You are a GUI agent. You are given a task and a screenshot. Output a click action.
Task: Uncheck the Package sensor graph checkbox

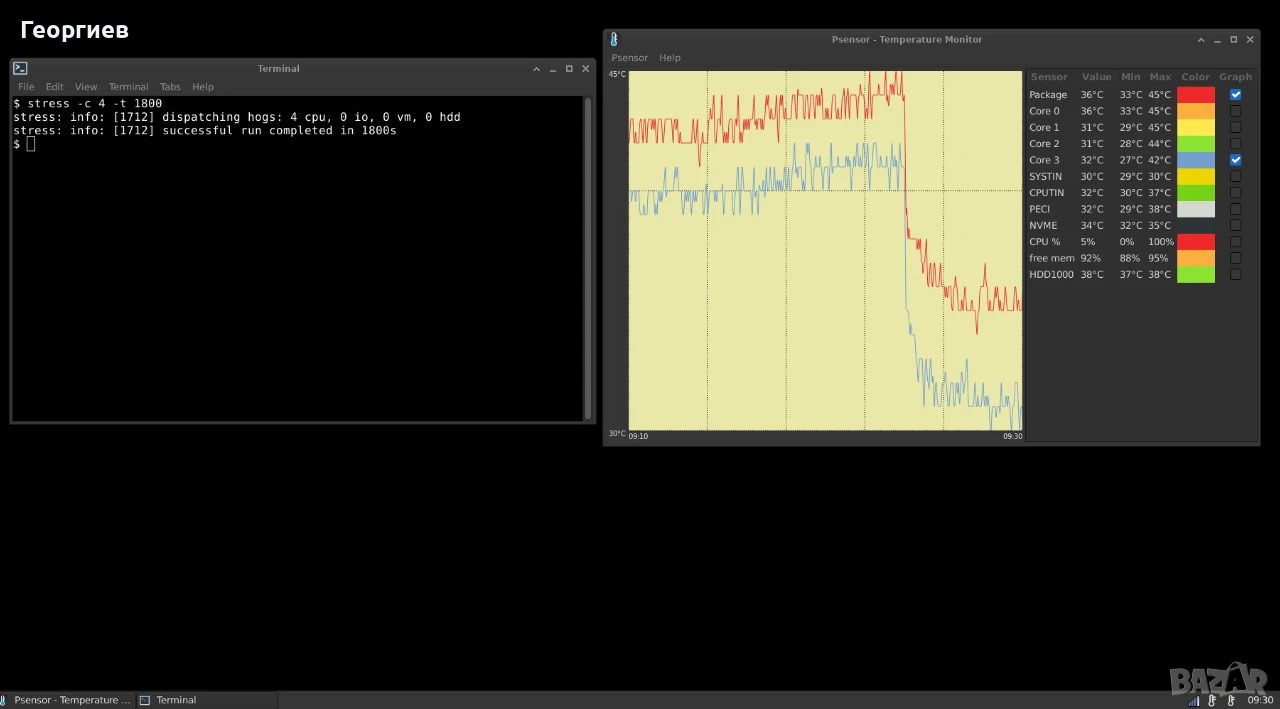pyautogui.click(x=1236, y=95)
